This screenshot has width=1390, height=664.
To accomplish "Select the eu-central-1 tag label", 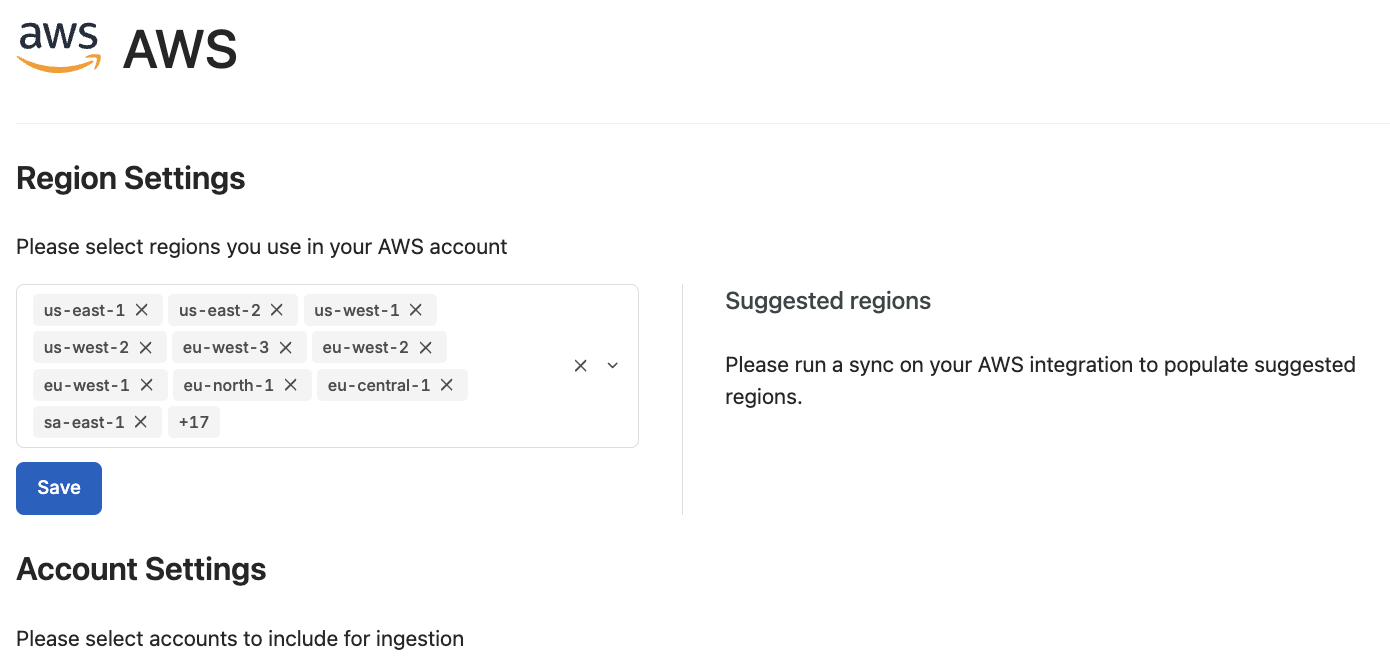I will [379, 385].
